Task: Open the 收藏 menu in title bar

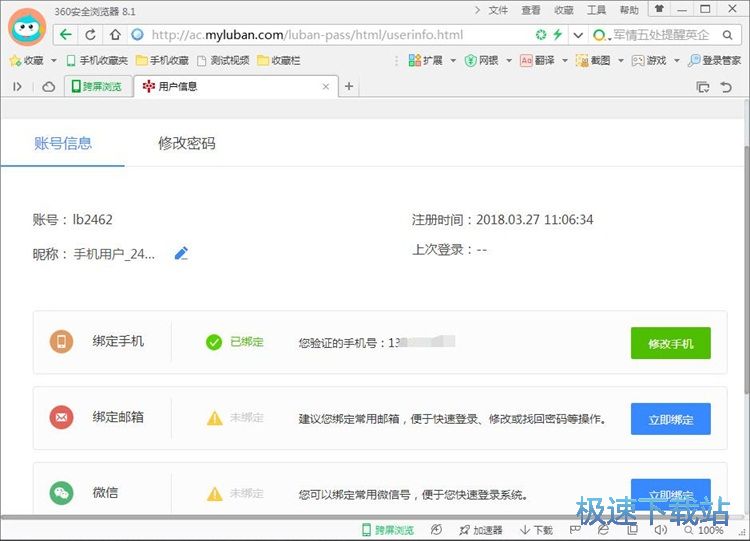Action: [x=563, y=10]
